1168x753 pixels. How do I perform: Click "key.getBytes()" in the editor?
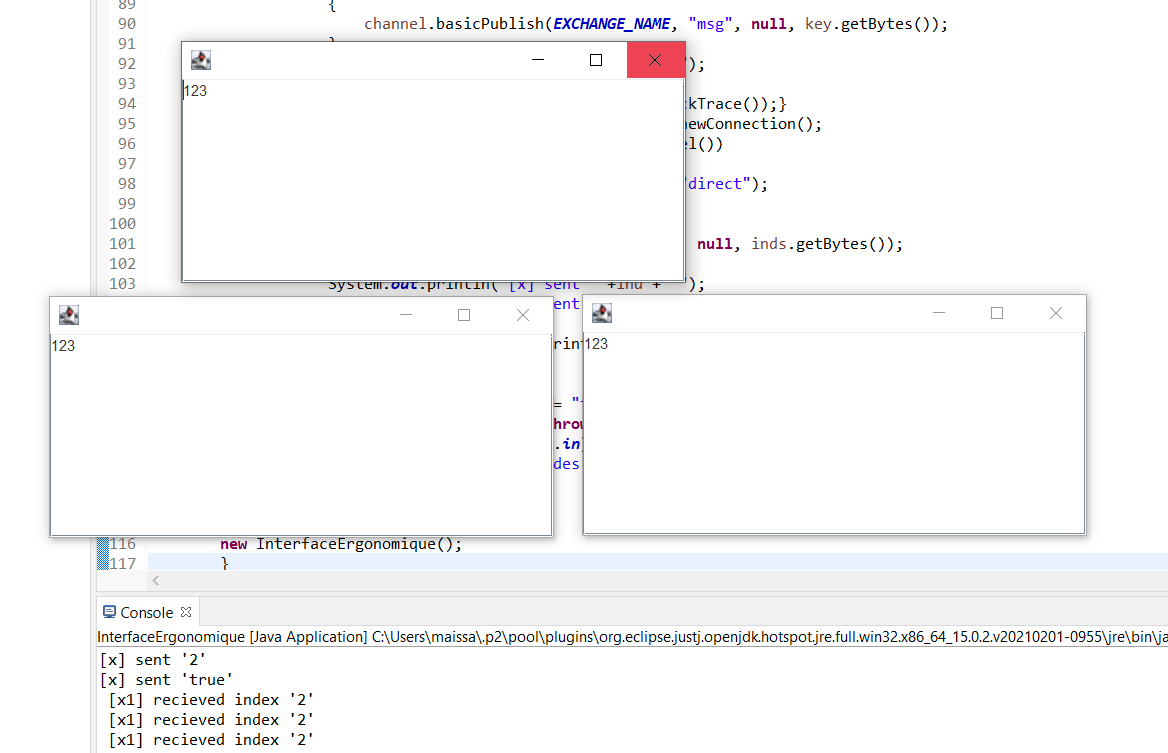871,24
